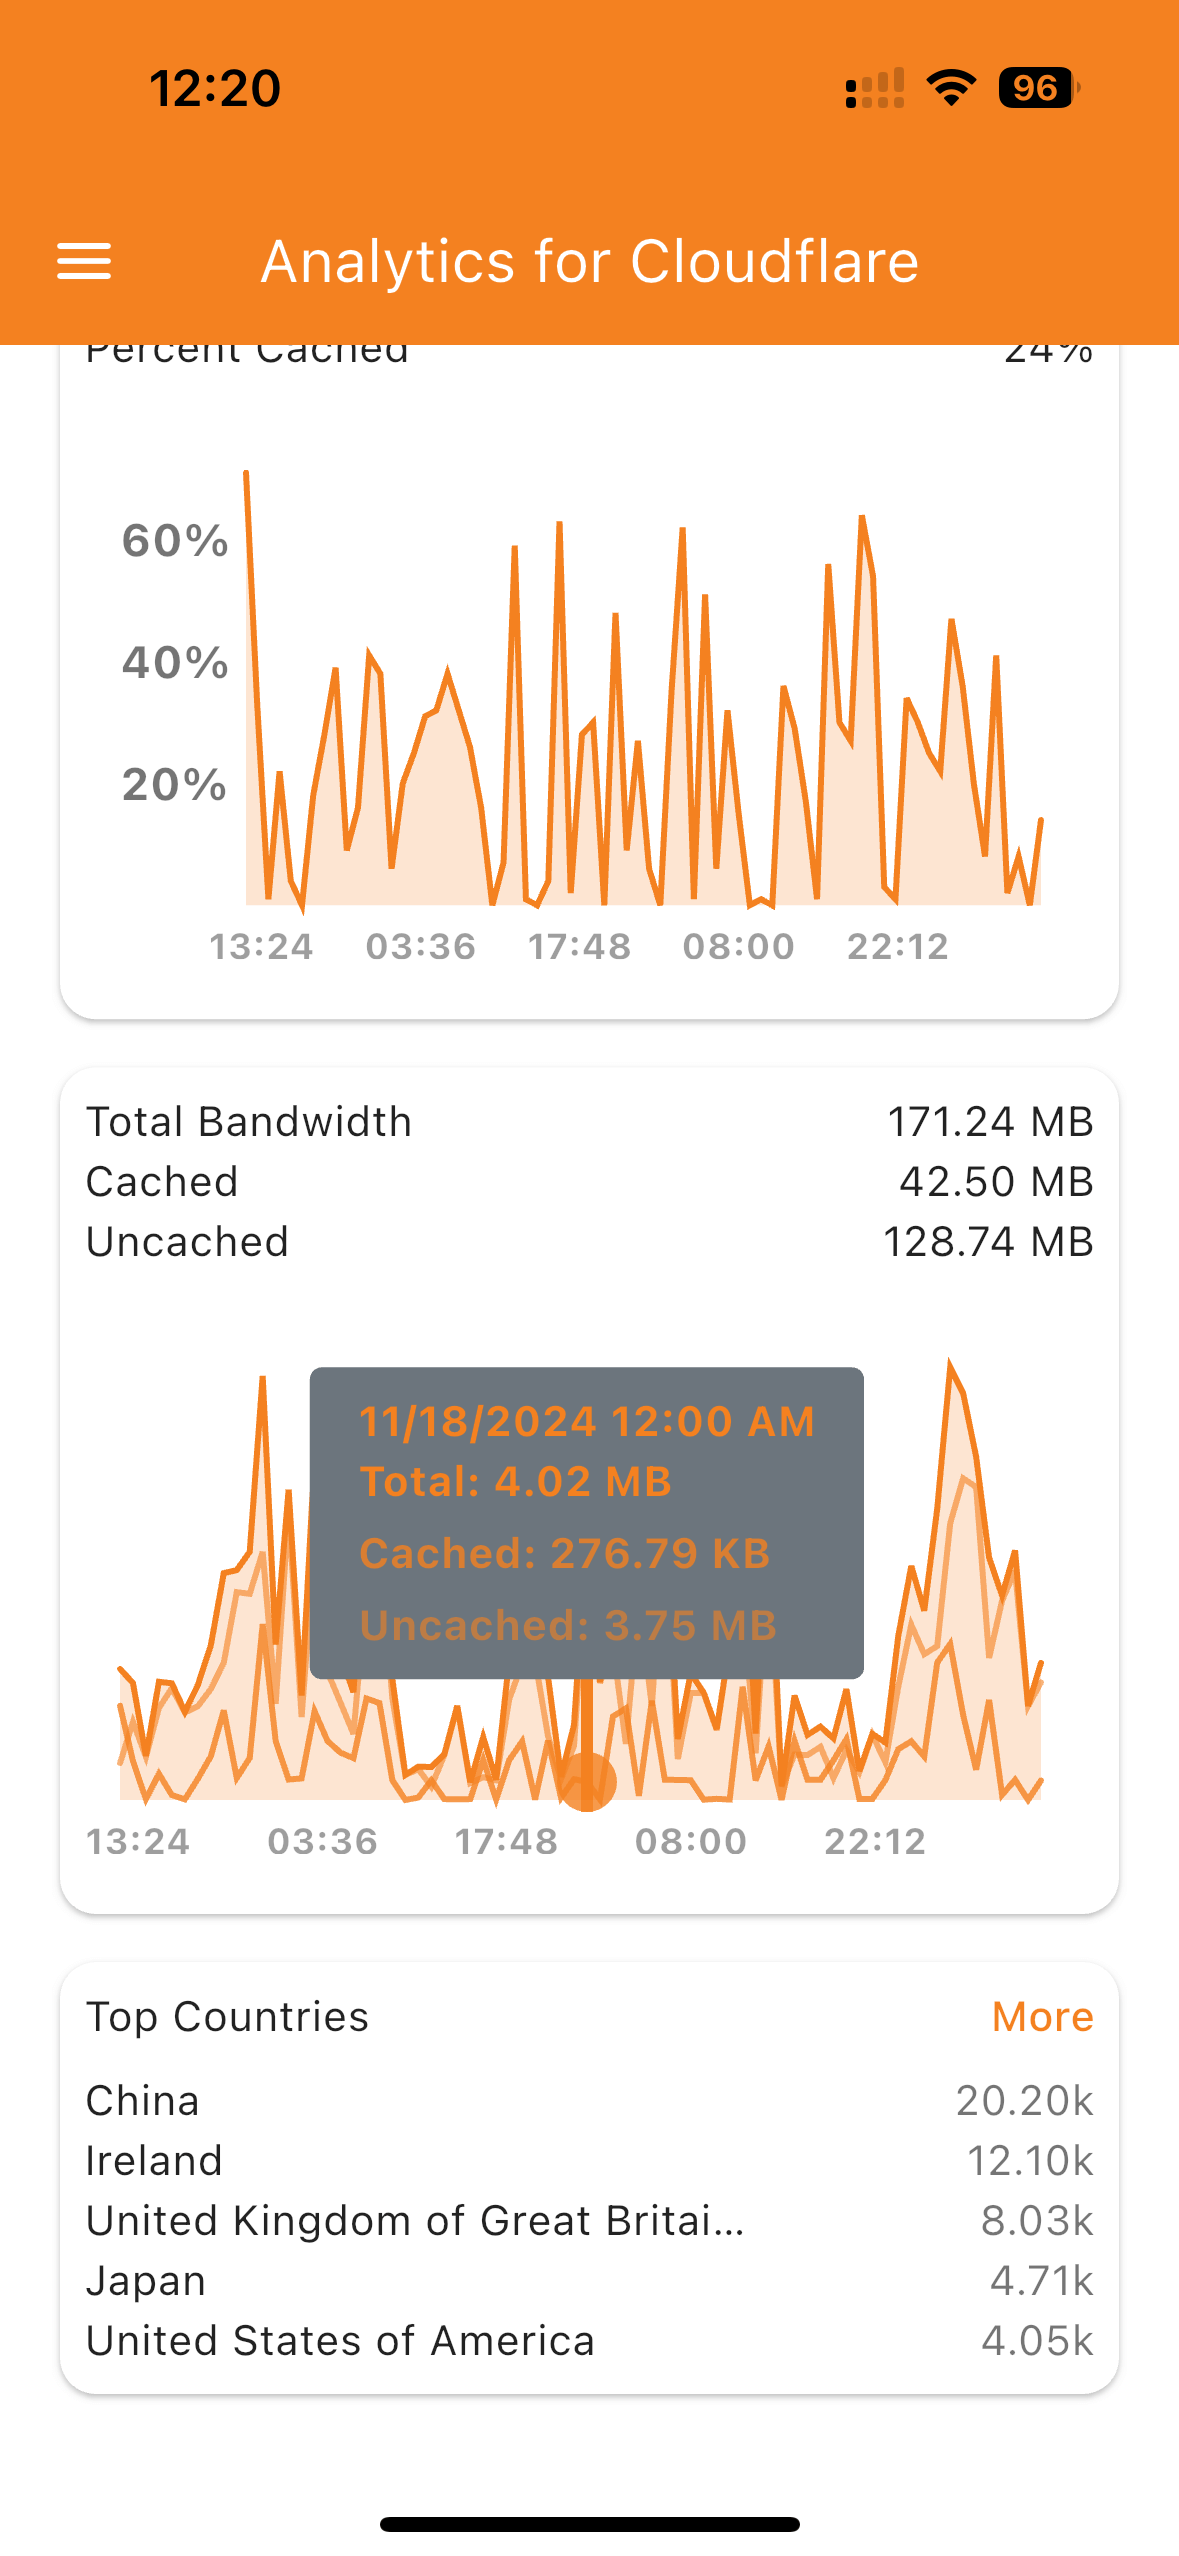This screenshot has width=1179, height=2556.
Task: Tap the 12:20 clock in status bar
Action: click(x=215, y=88)
